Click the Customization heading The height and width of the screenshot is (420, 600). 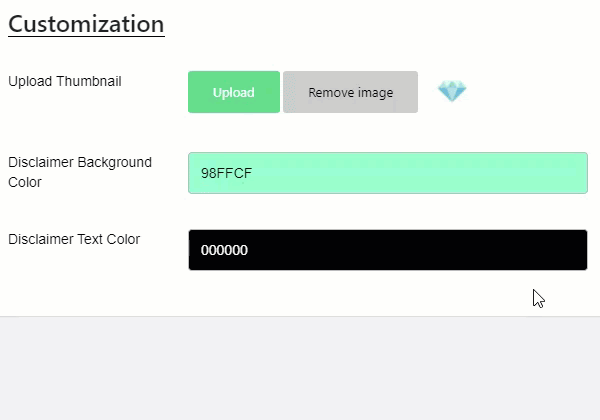[86, 24]
